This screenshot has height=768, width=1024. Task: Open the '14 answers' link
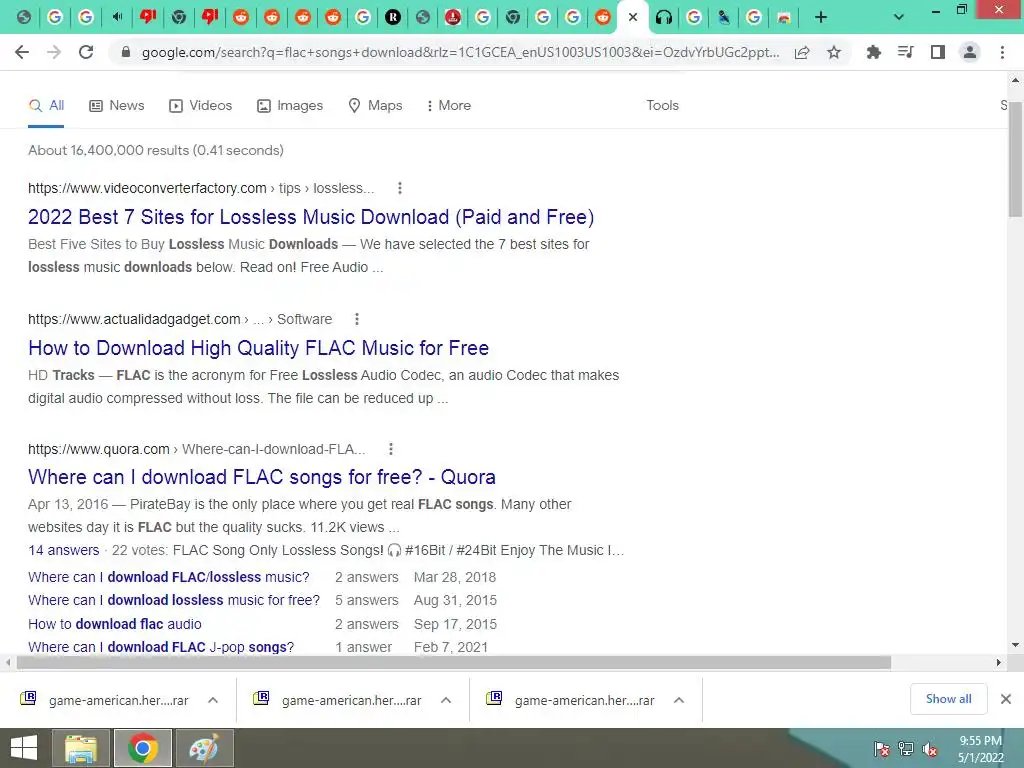63,550
